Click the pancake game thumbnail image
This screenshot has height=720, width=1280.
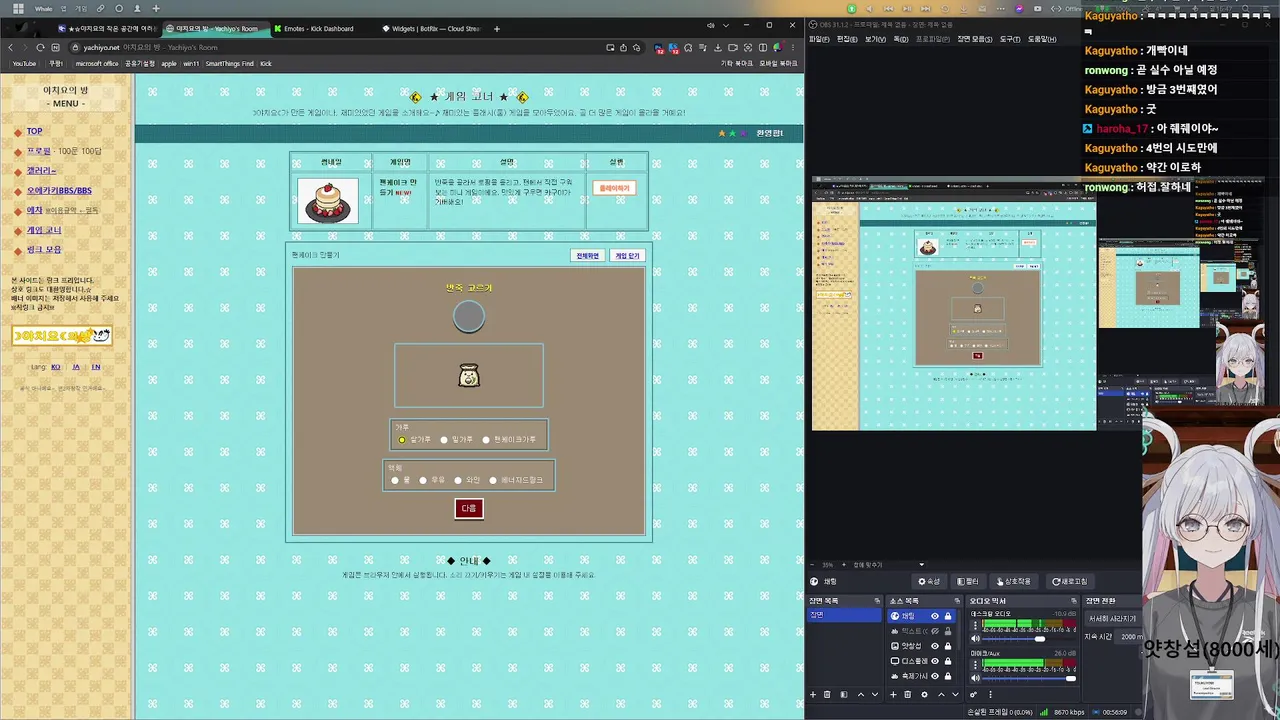coord(329,201)
